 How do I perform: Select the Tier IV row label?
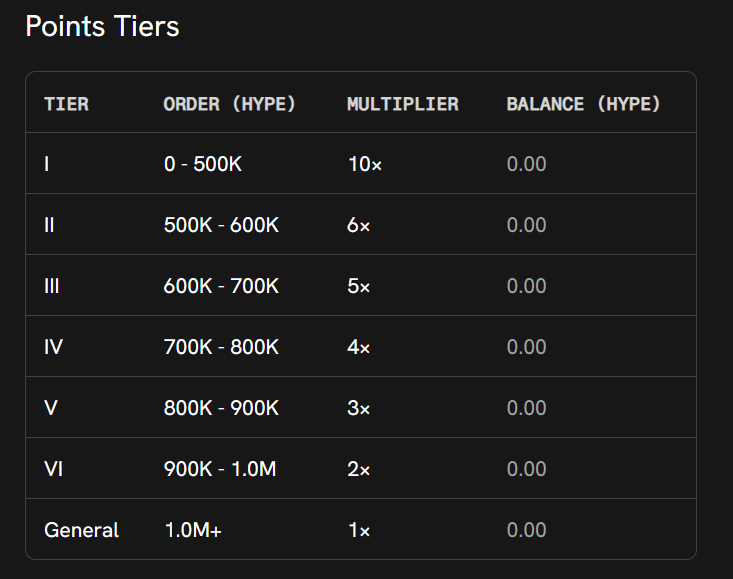(54, 347)
